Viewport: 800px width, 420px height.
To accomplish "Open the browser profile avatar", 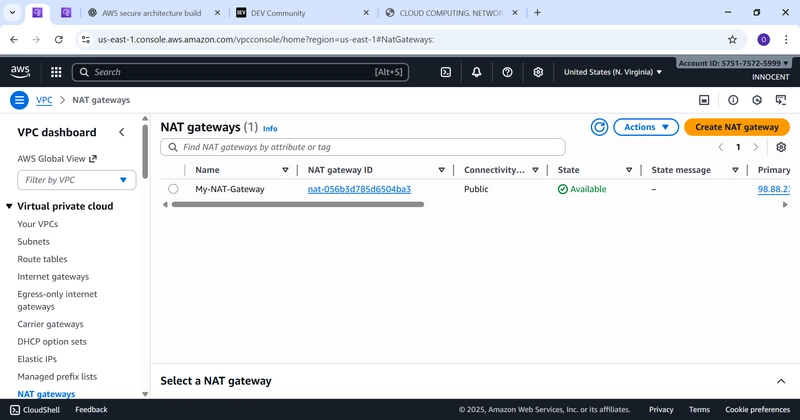I will click(764, 39).
